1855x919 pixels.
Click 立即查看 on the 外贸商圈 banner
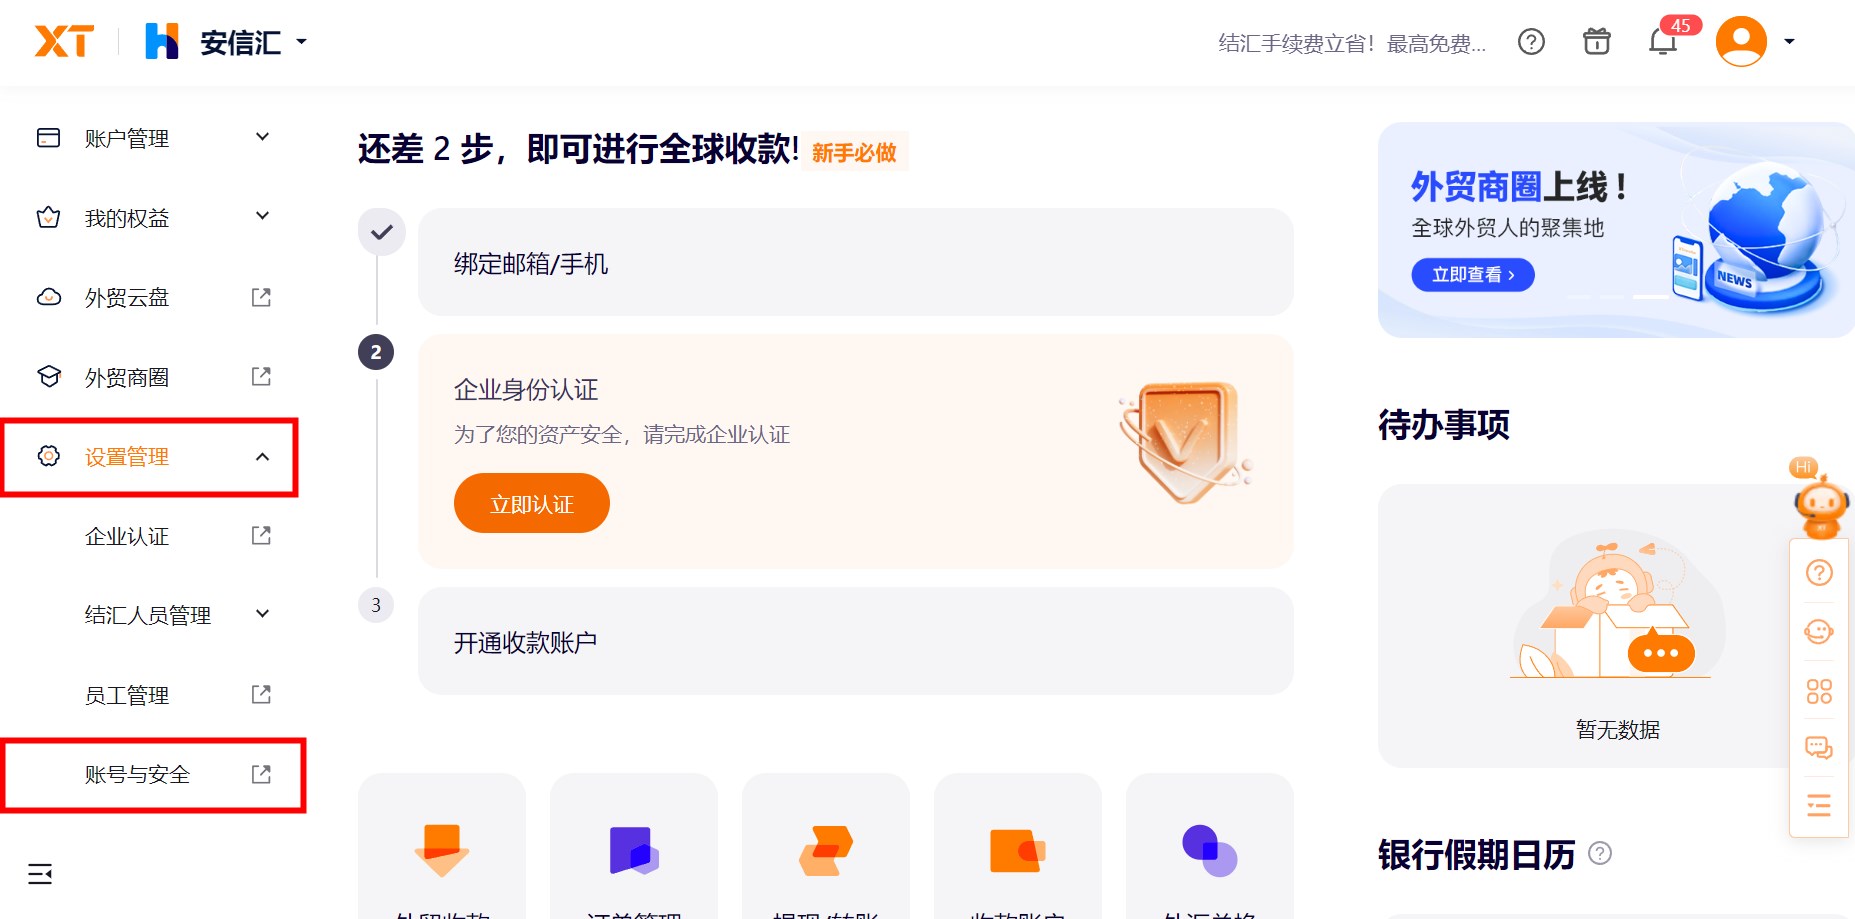[x=1472, y=274]
